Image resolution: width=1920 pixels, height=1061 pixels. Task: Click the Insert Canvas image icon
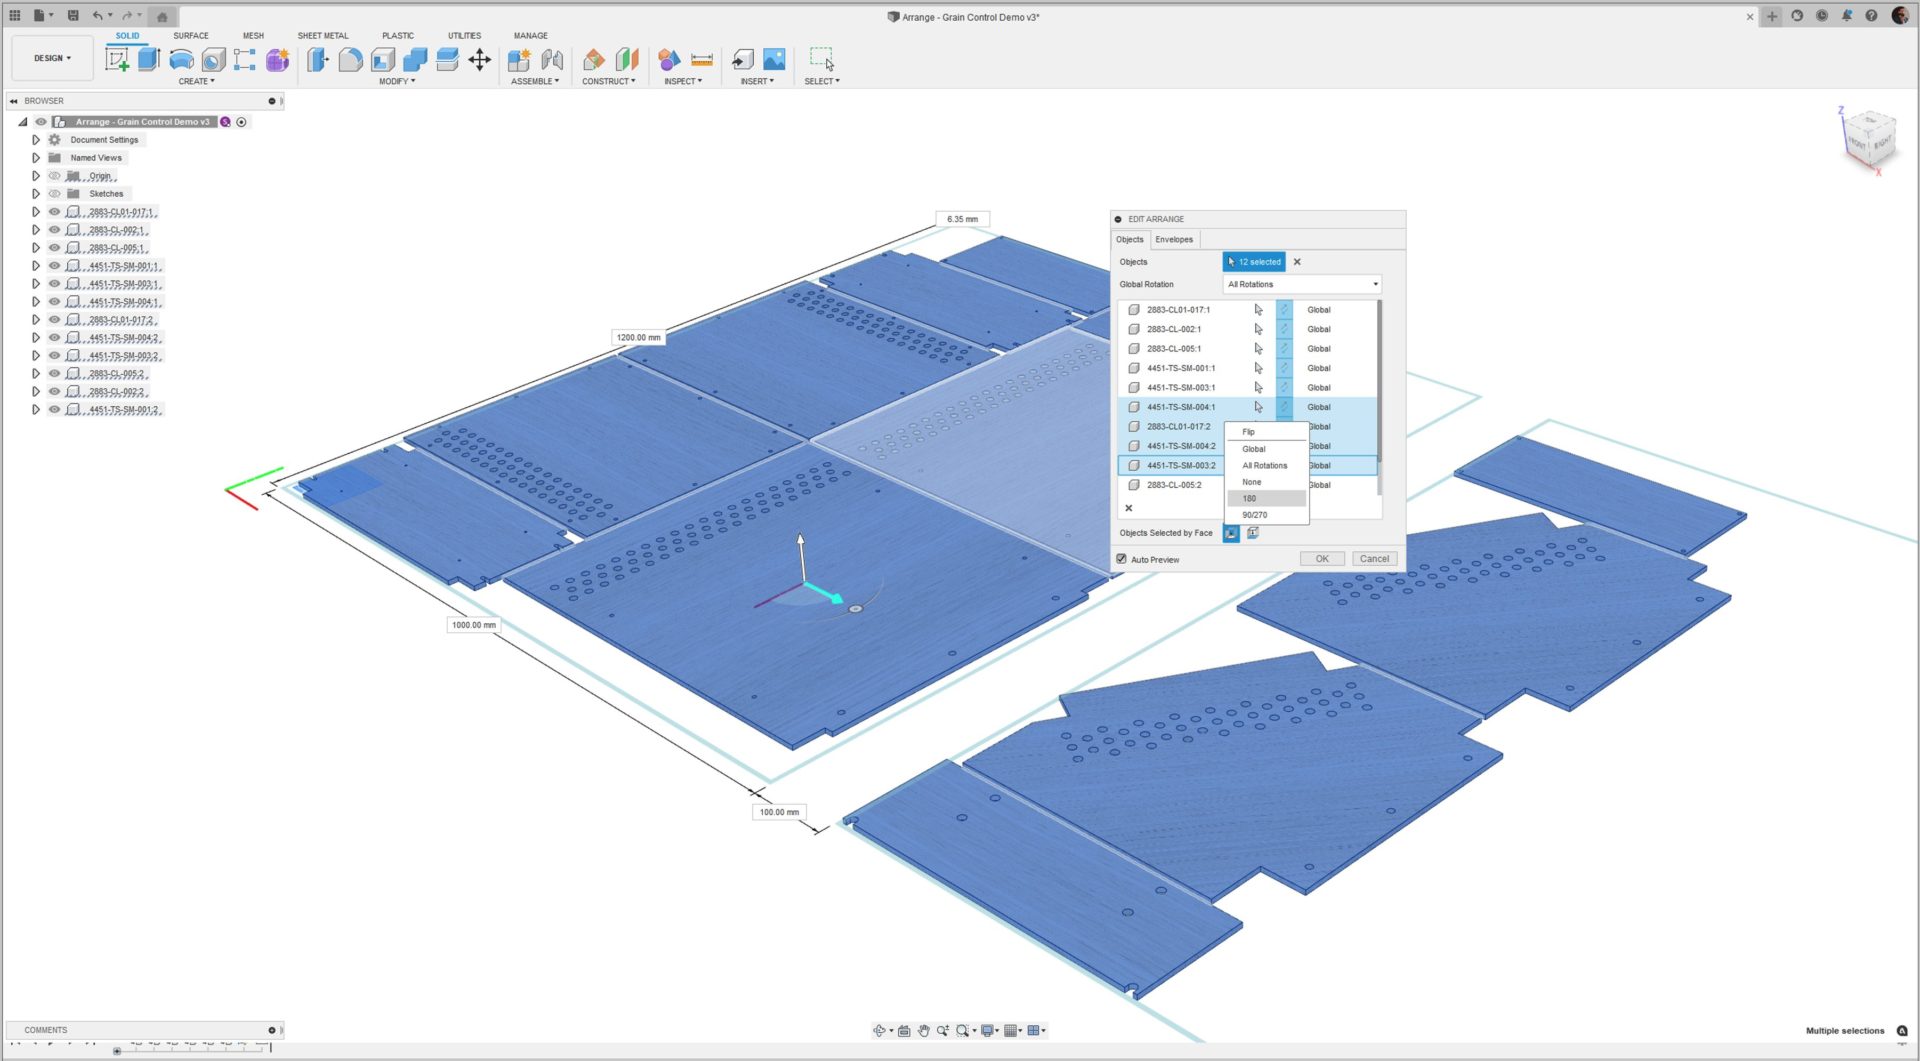tap(774, 60)
